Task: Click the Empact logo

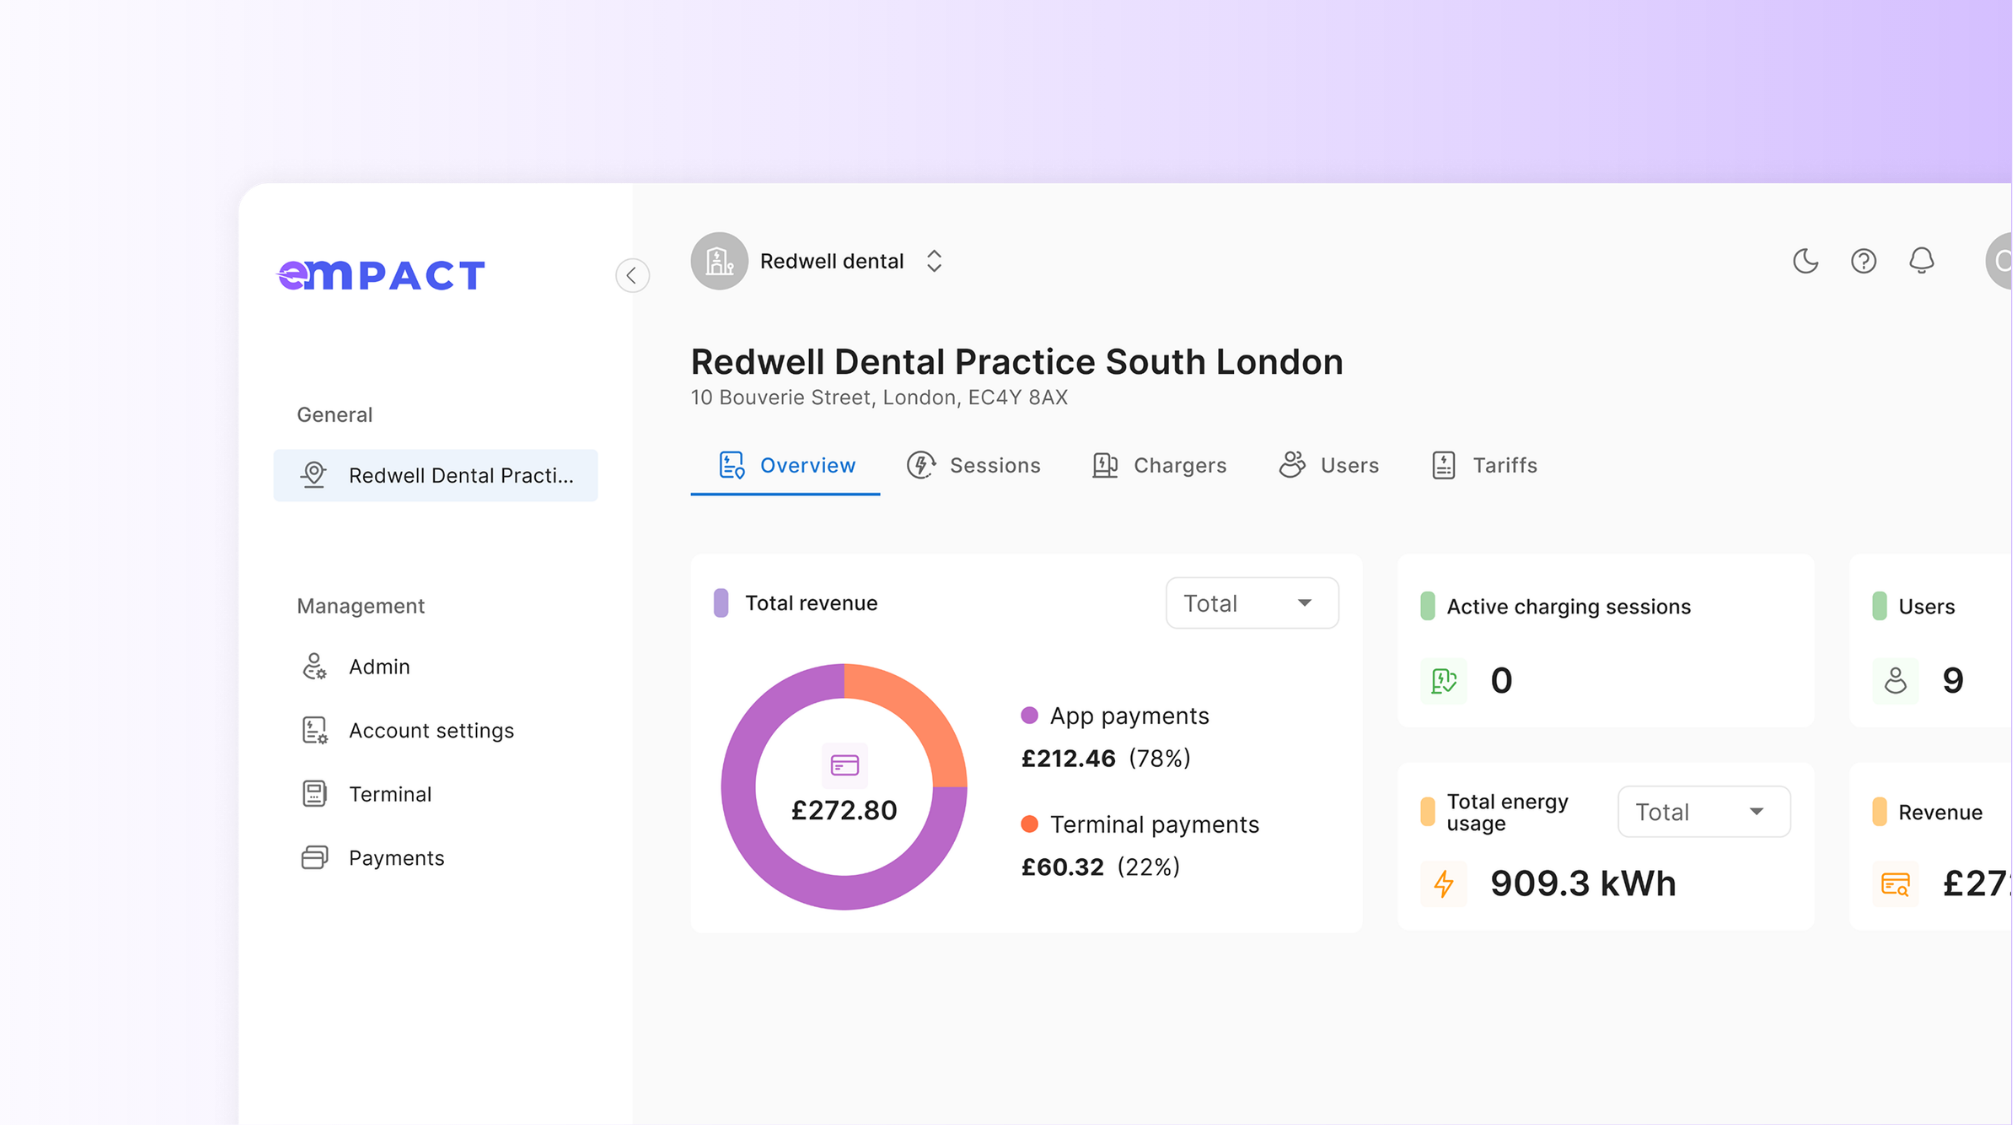Action: [381, 275]
